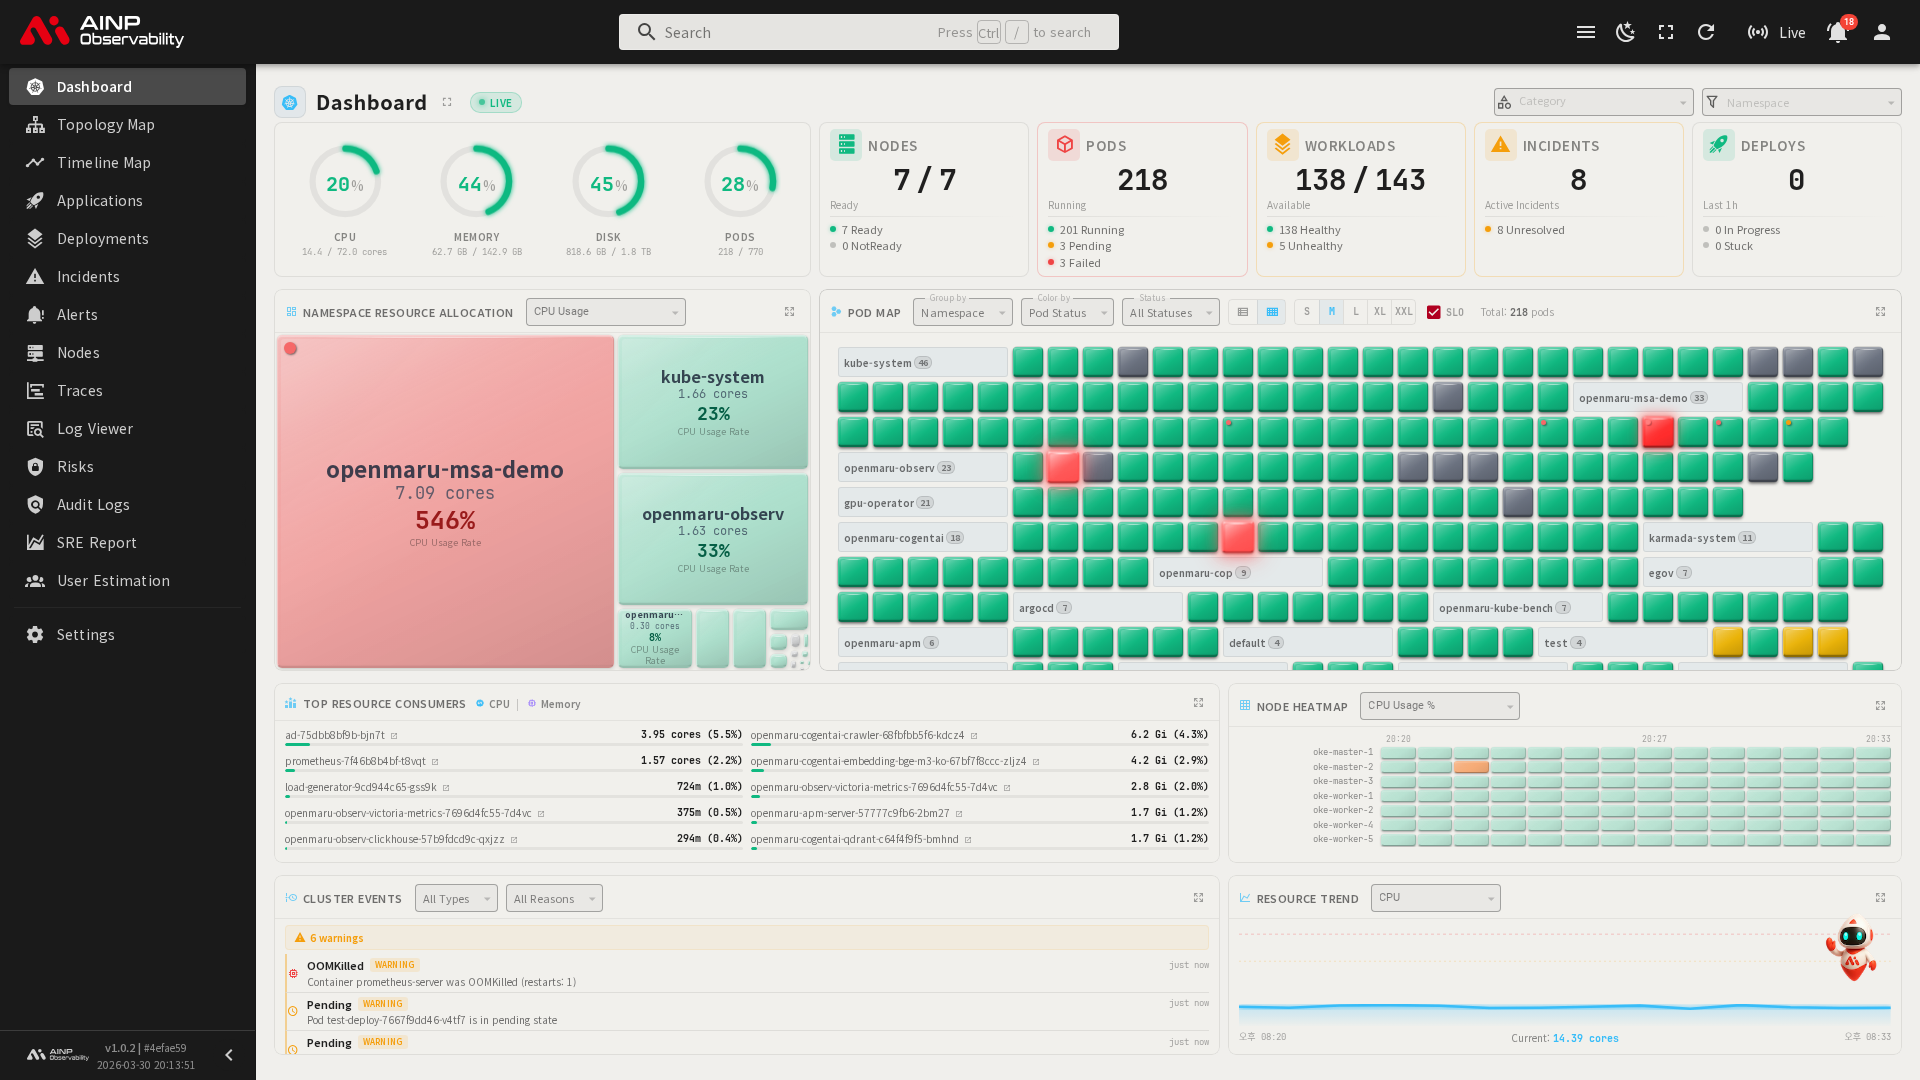The width and height of the screenshot is (1920, 1080).
Task: Toggle the SLO checkbox
Action: pos(1434,312)
